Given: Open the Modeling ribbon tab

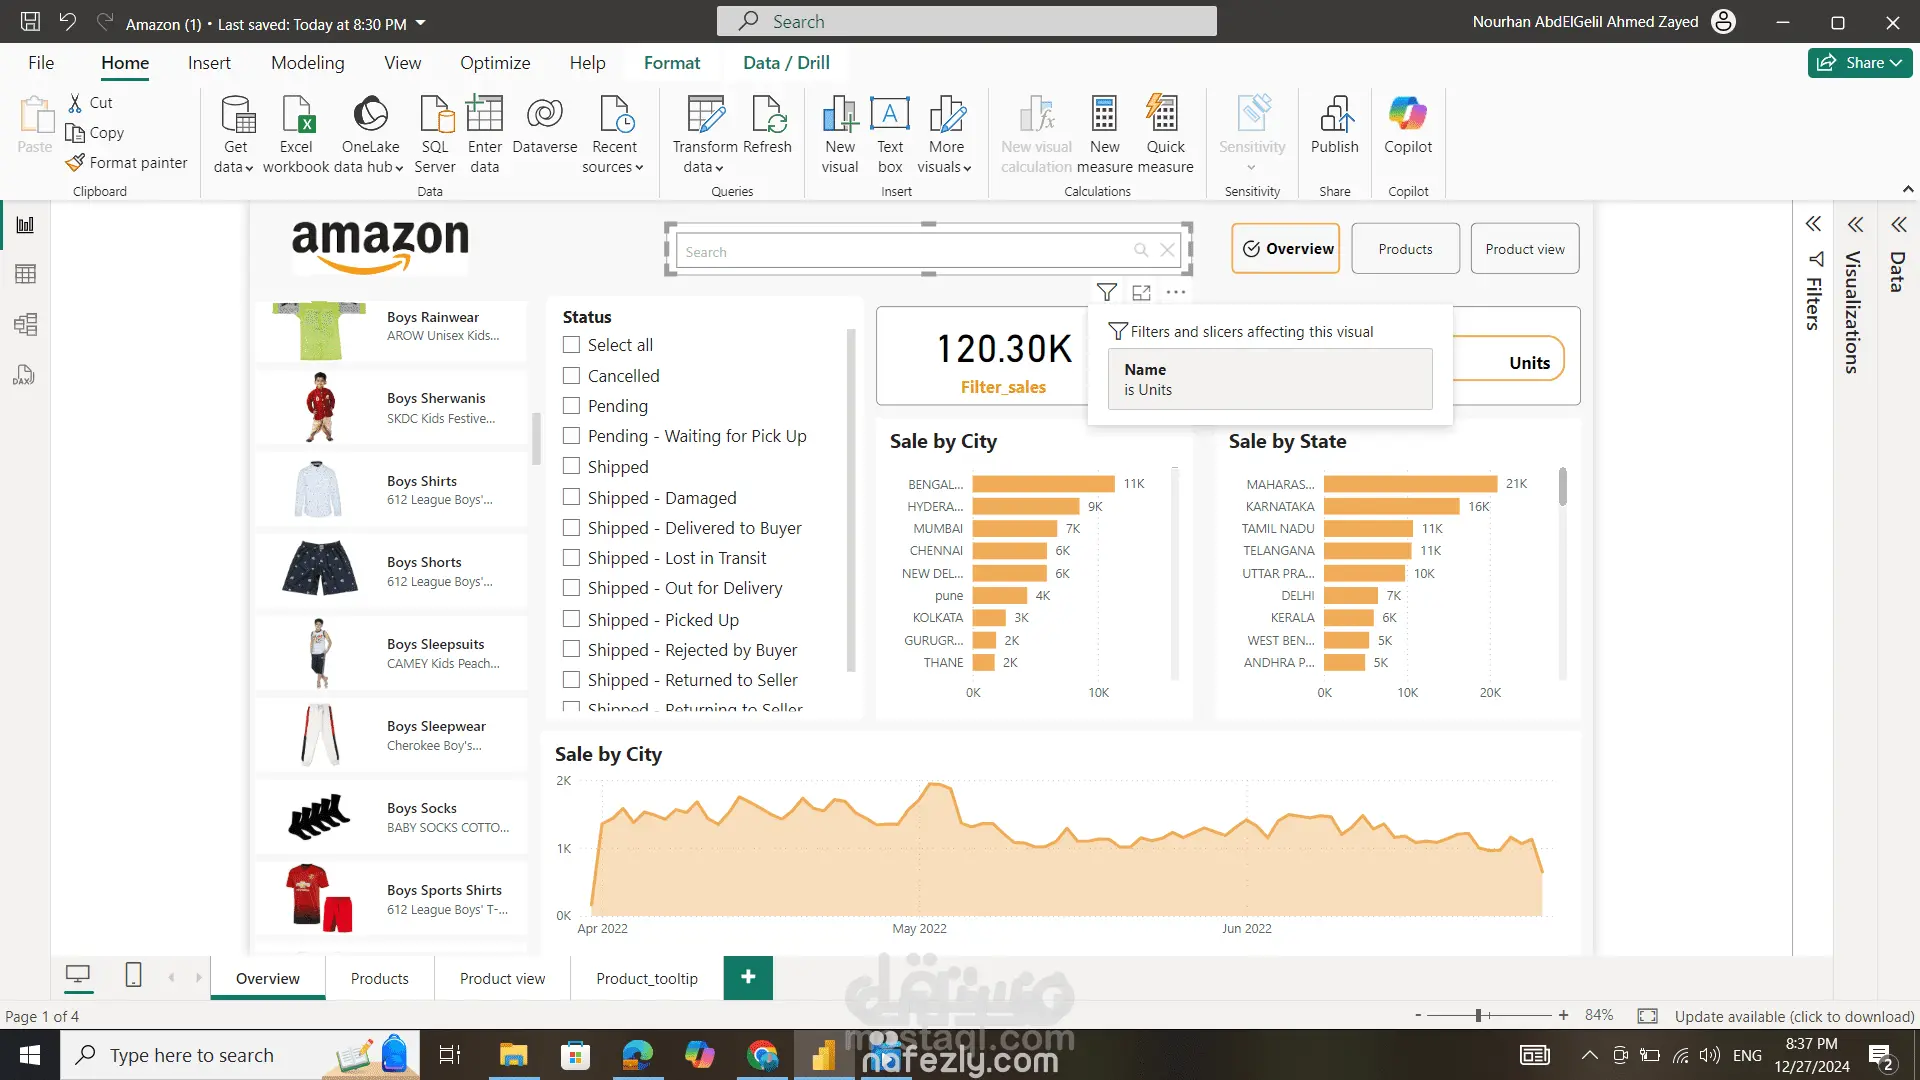Looking at the screenshot, I should [307, 63].
